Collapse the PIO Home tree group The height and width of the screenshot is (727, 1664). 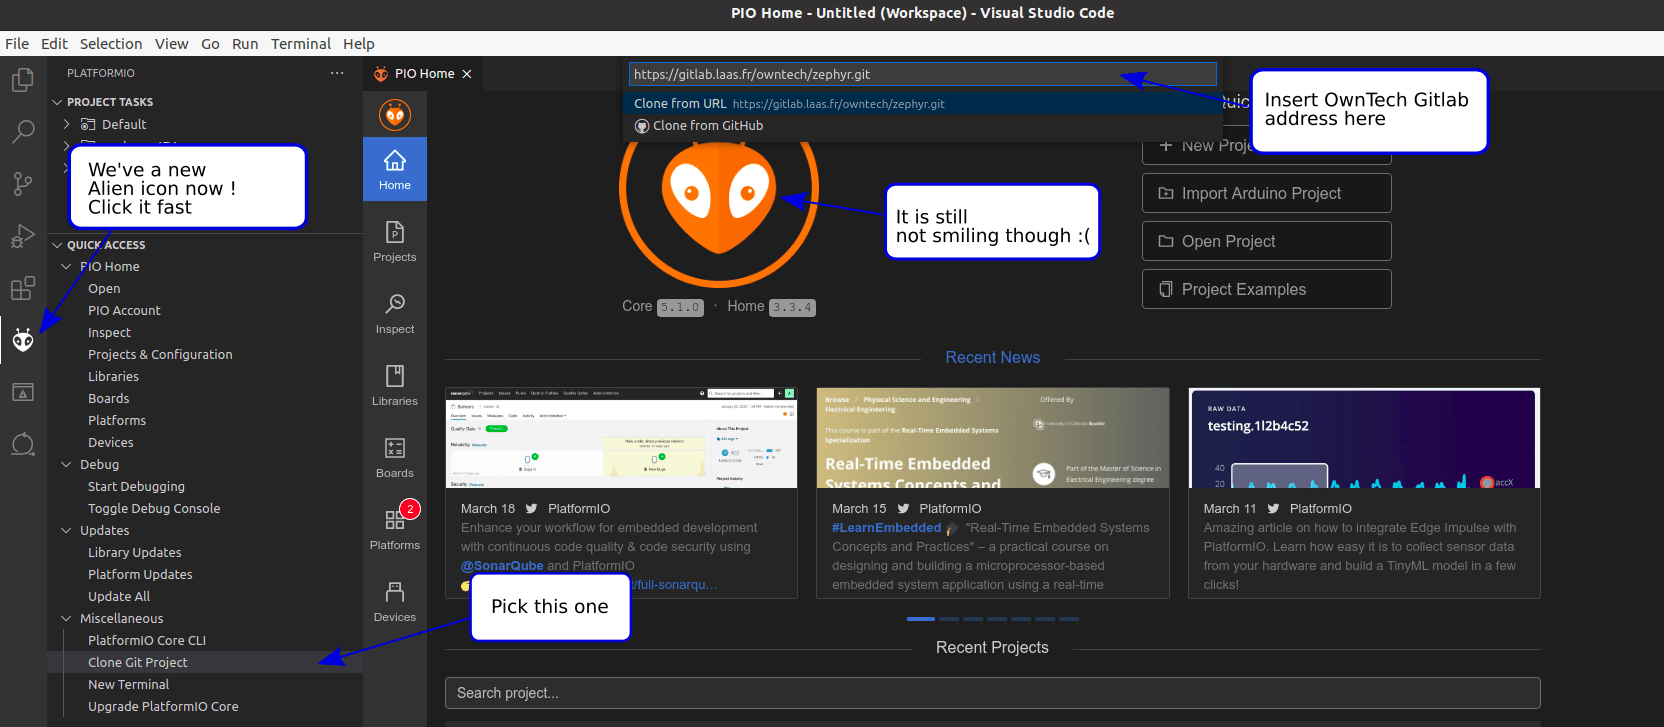pos(67,267)
